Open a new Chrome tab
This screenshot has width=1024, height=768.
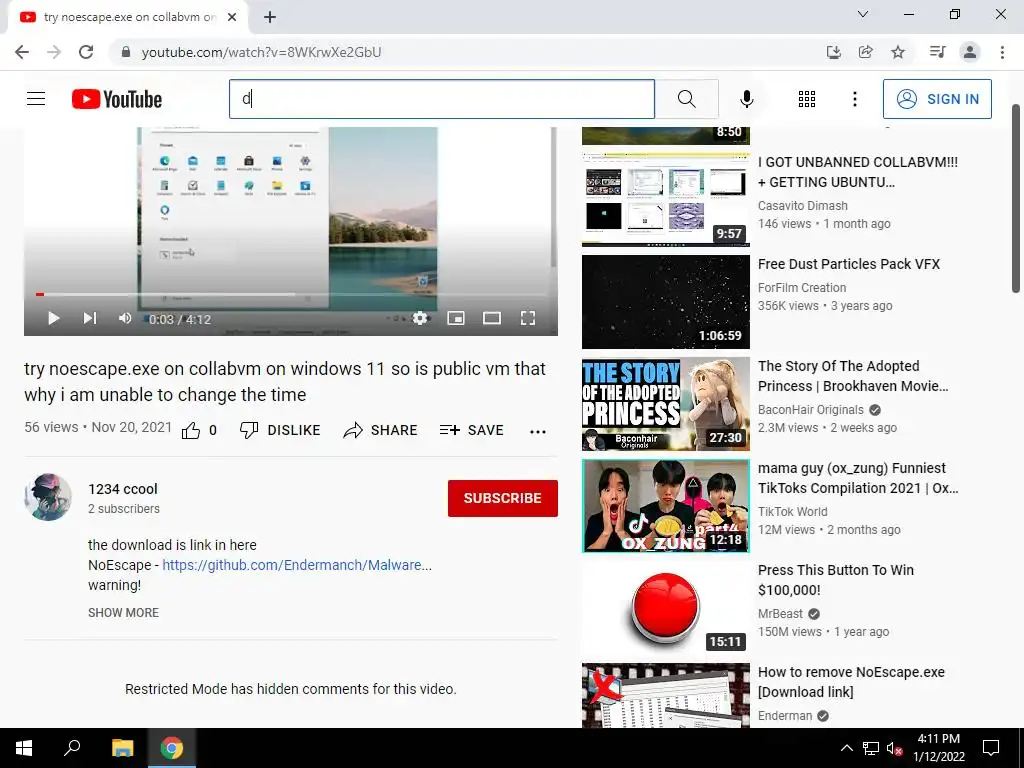point(270,17)
